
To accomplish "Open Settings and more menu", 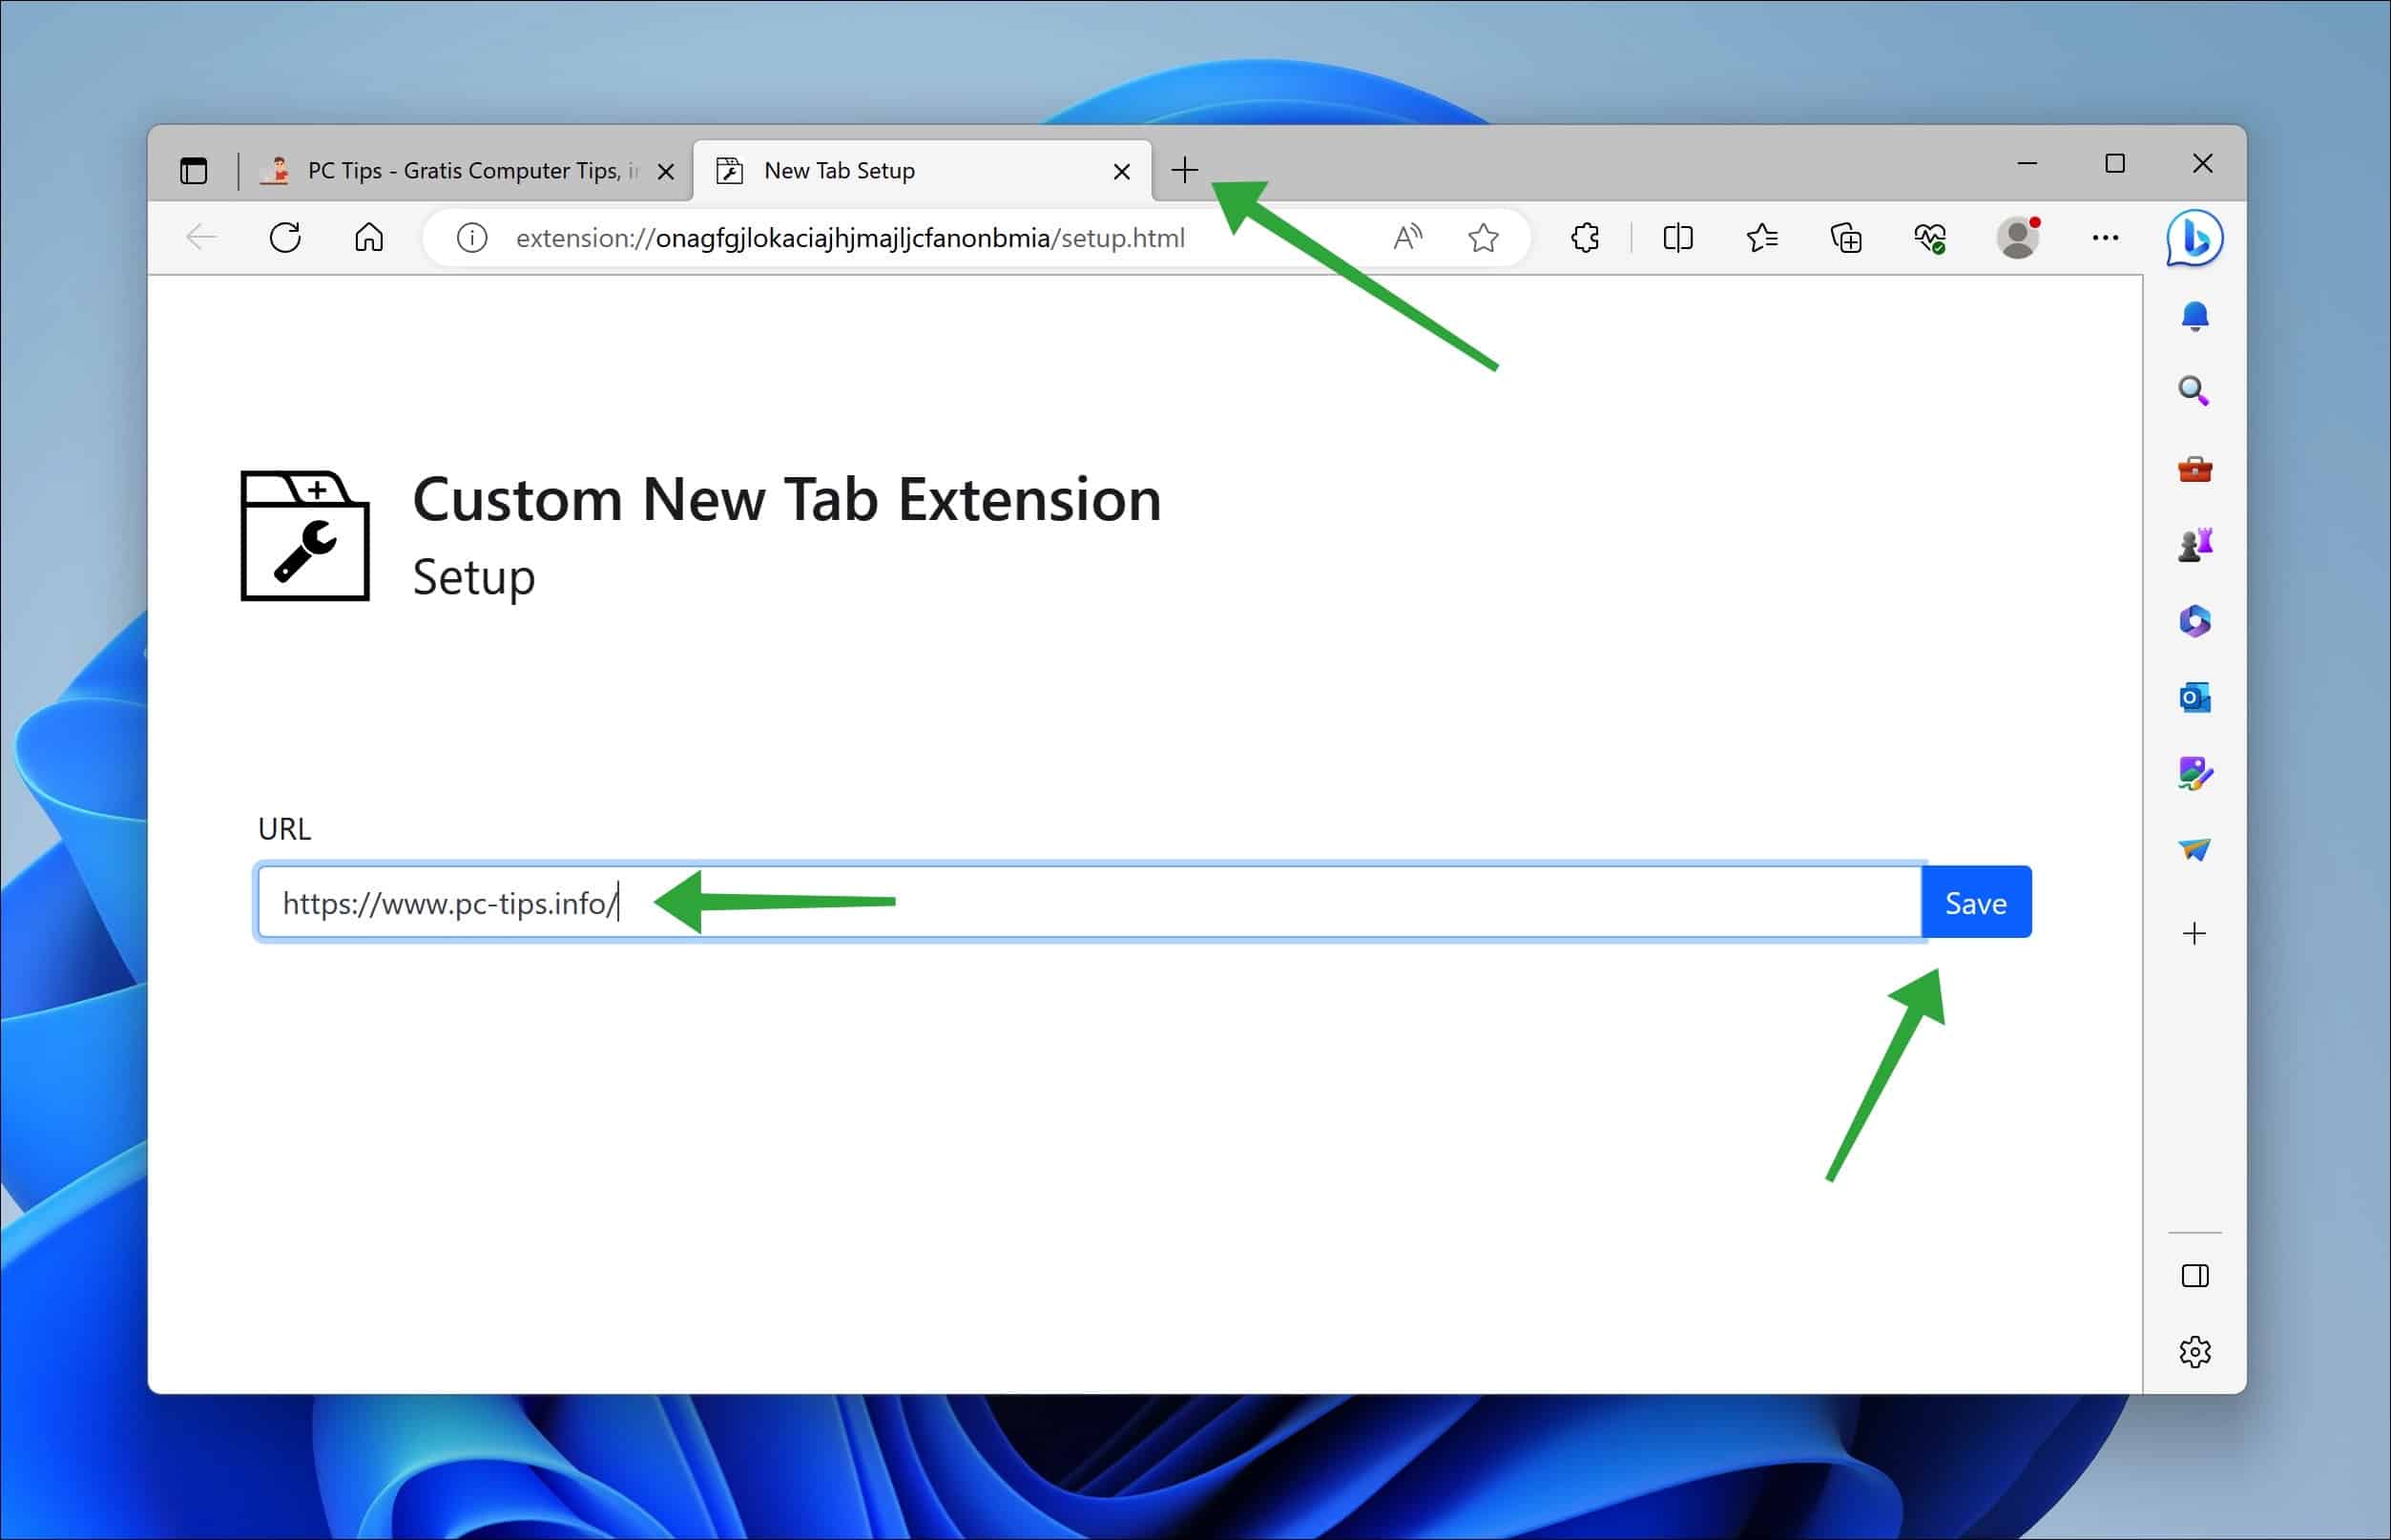I will click(x=2106, y=237).
